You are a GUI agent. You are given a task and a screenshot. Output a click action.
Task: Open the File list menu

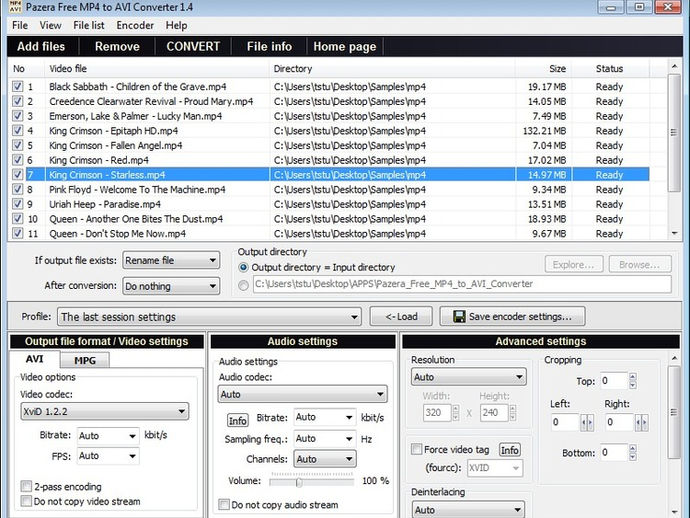[88, 26]
